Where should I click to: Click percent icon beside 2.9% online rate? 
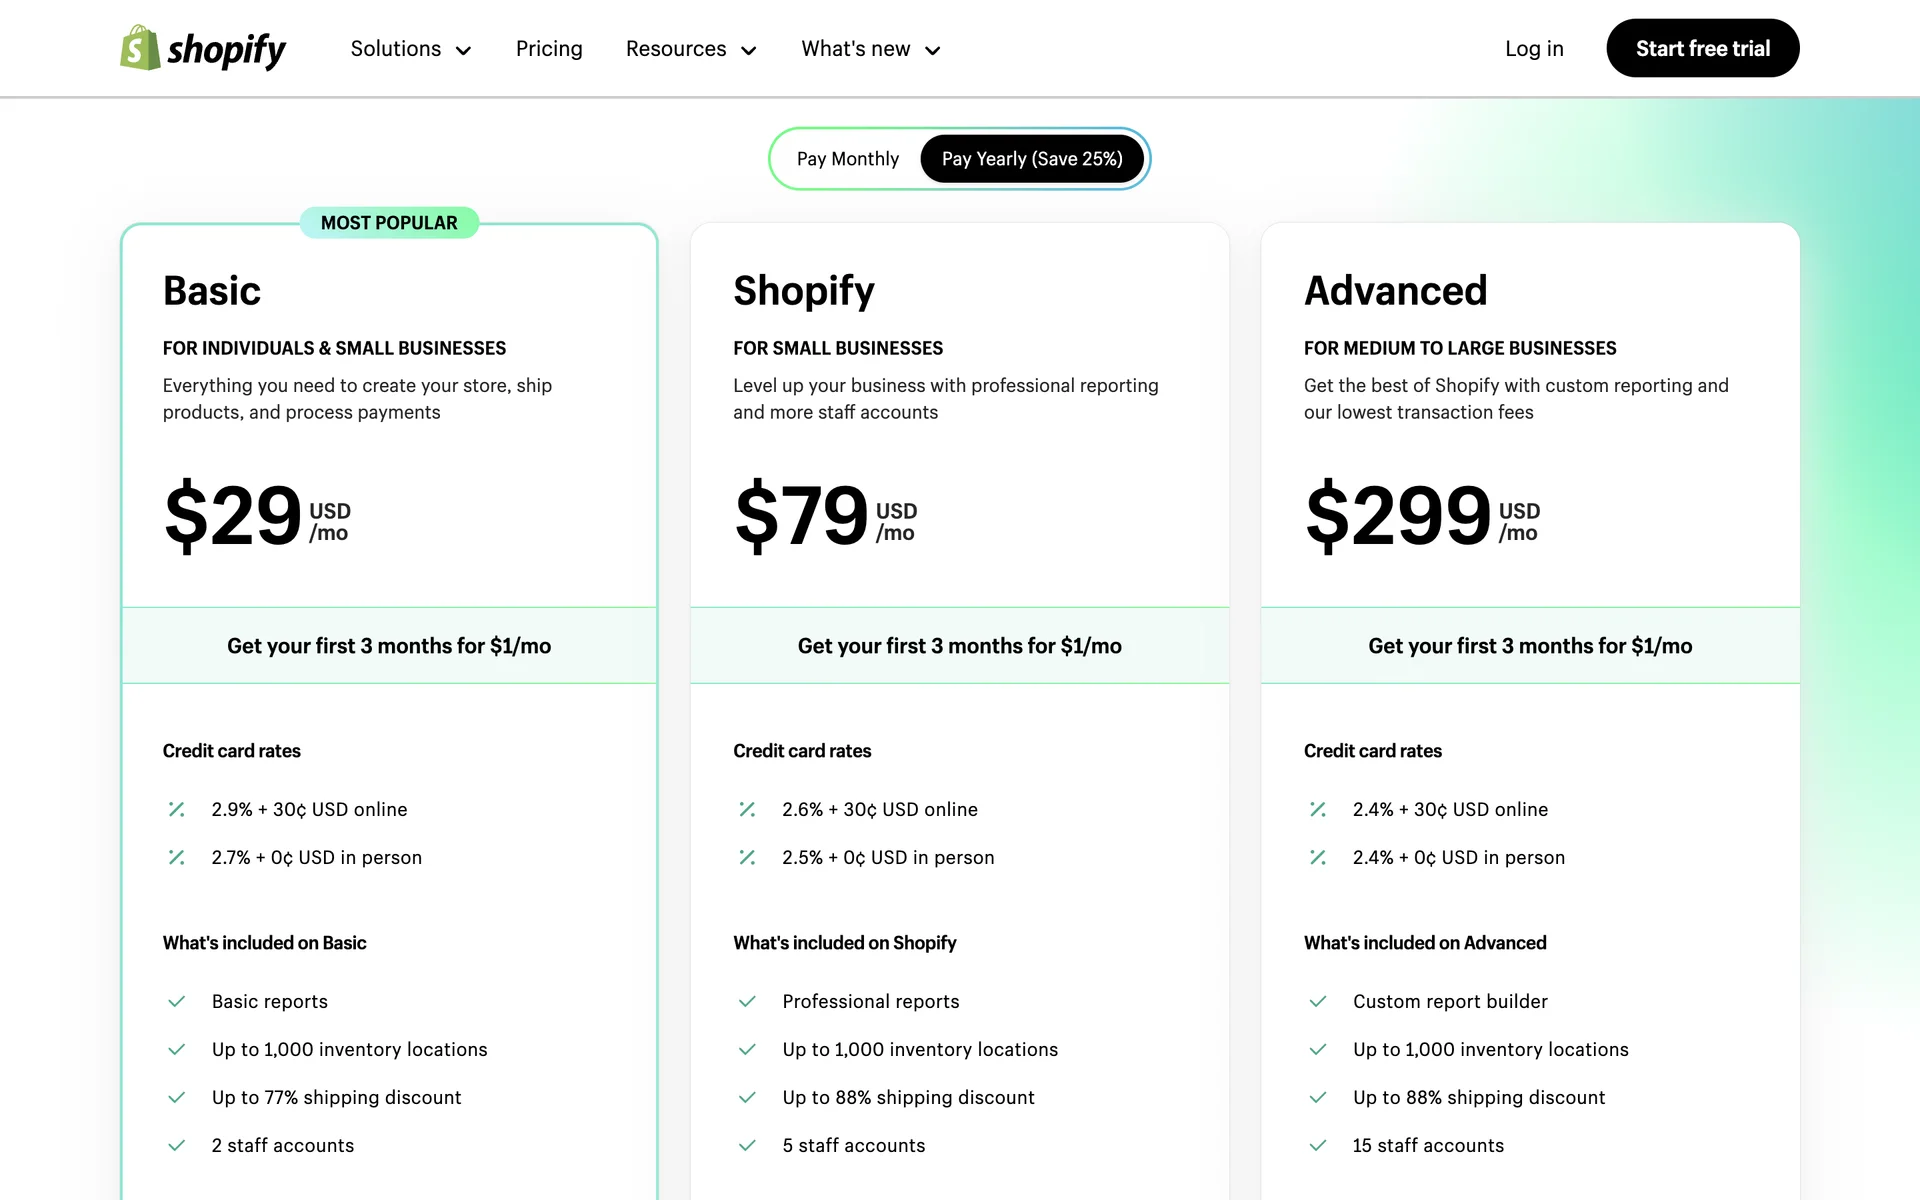(177, 809)
